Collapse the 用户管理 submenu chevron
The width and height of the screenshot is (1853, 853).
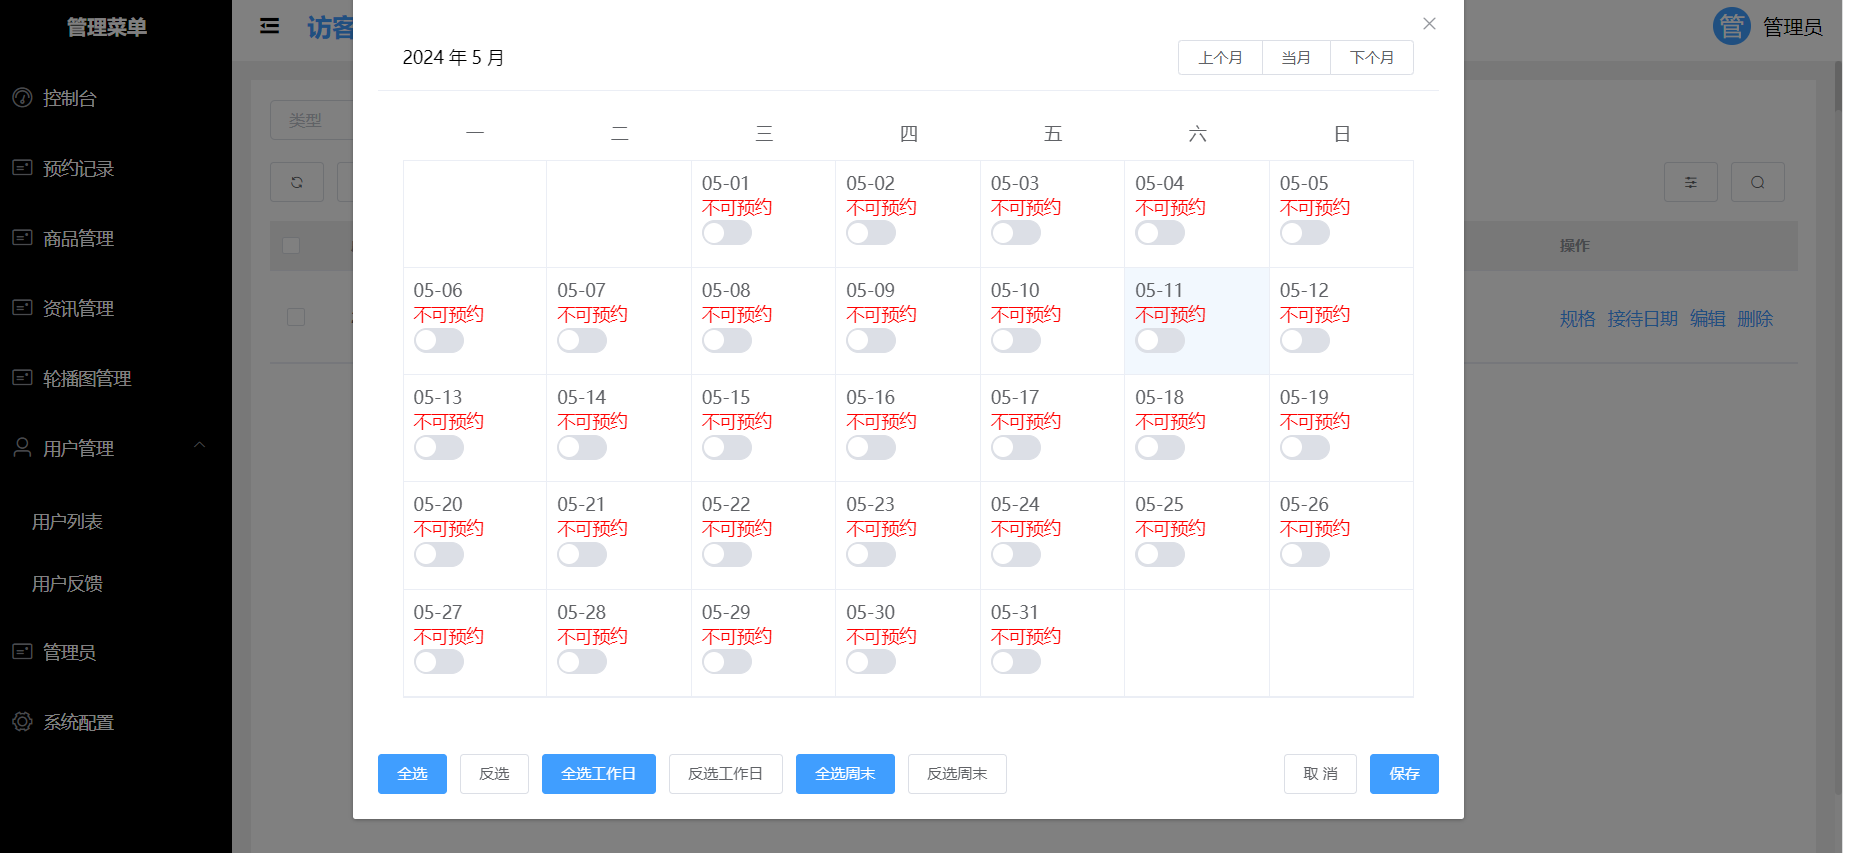199,446
